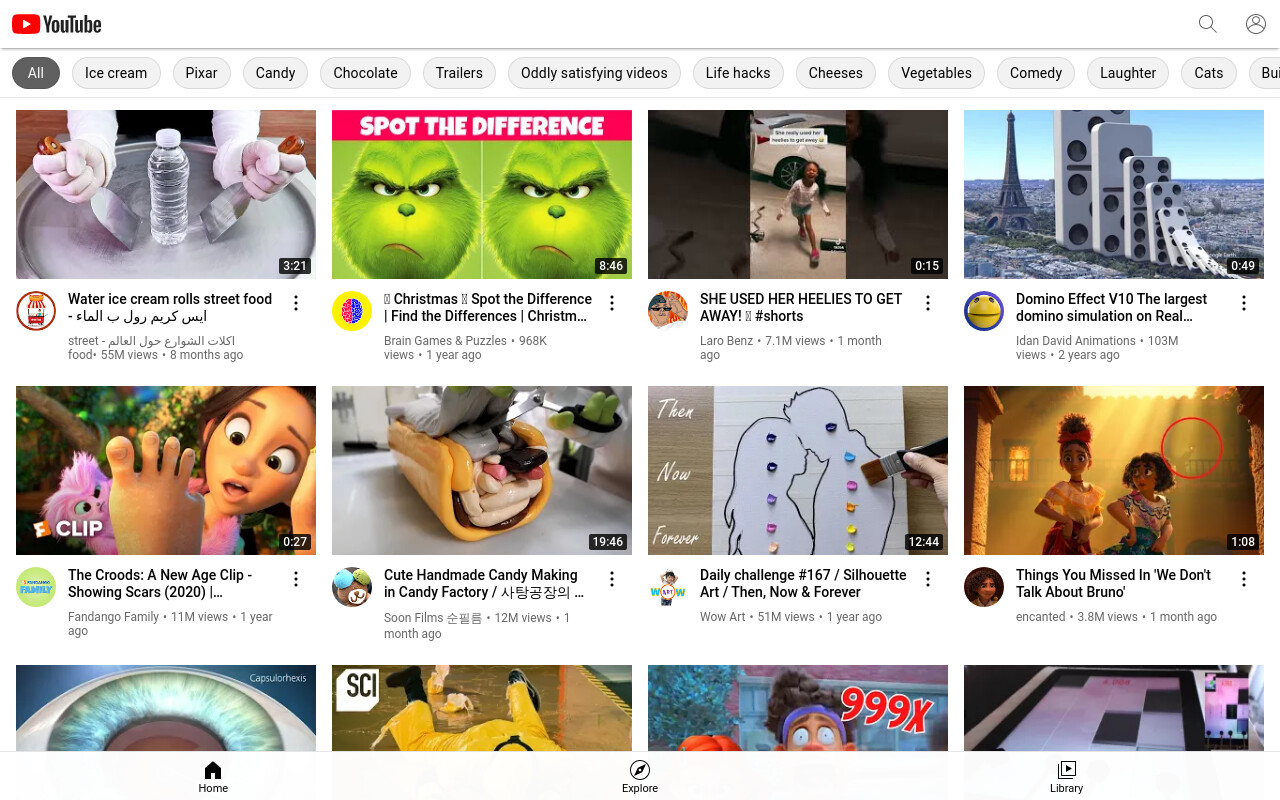
Task: Filter by Vegetables chip
Action: click(936, 73)
